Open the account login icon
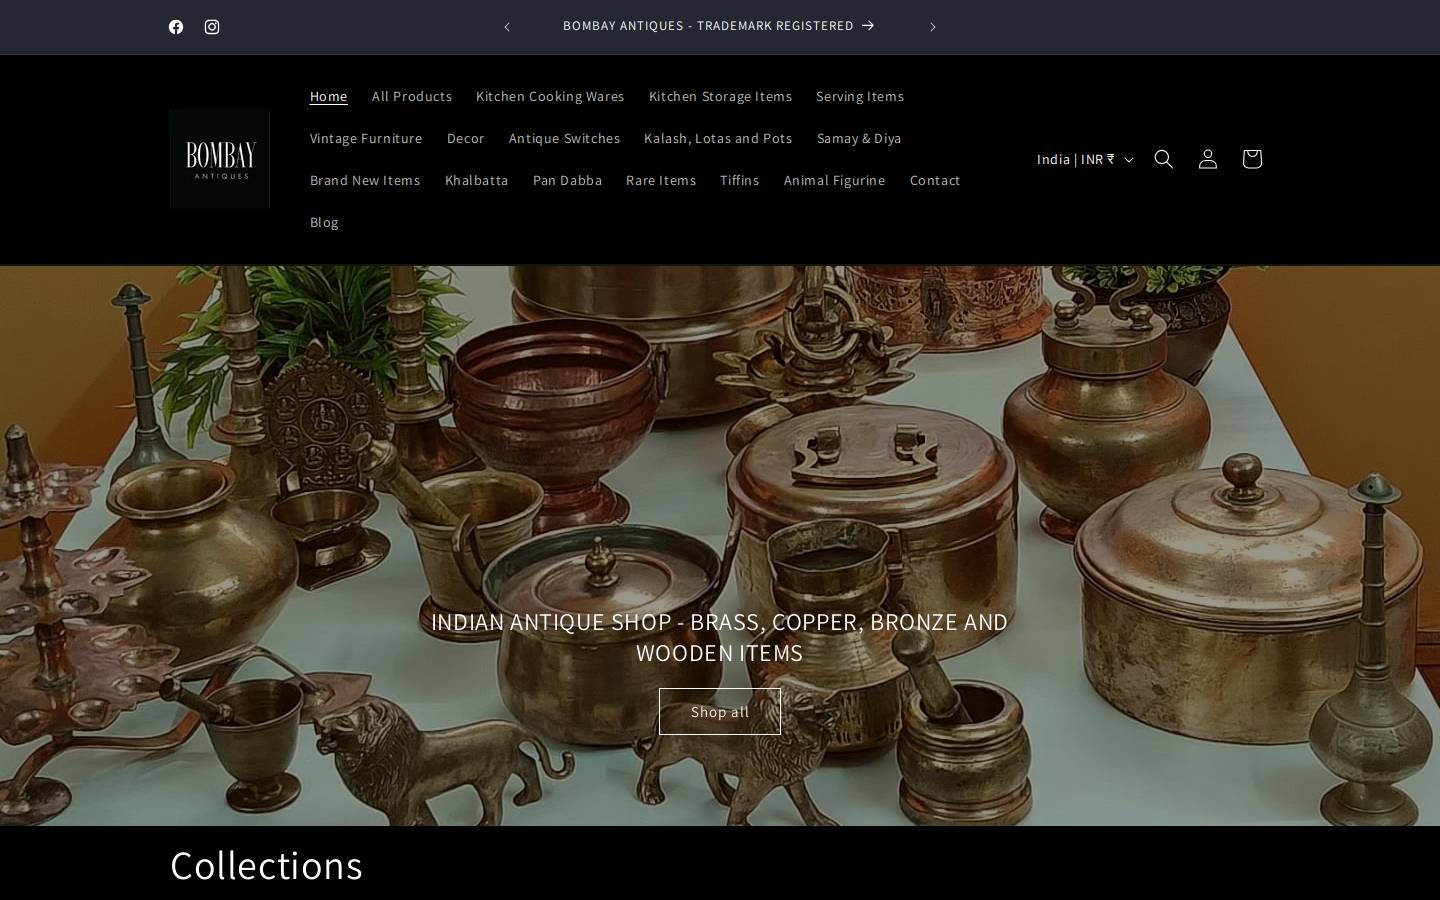The height and width of the screenshot is (900, 1440). [1208, 159]
